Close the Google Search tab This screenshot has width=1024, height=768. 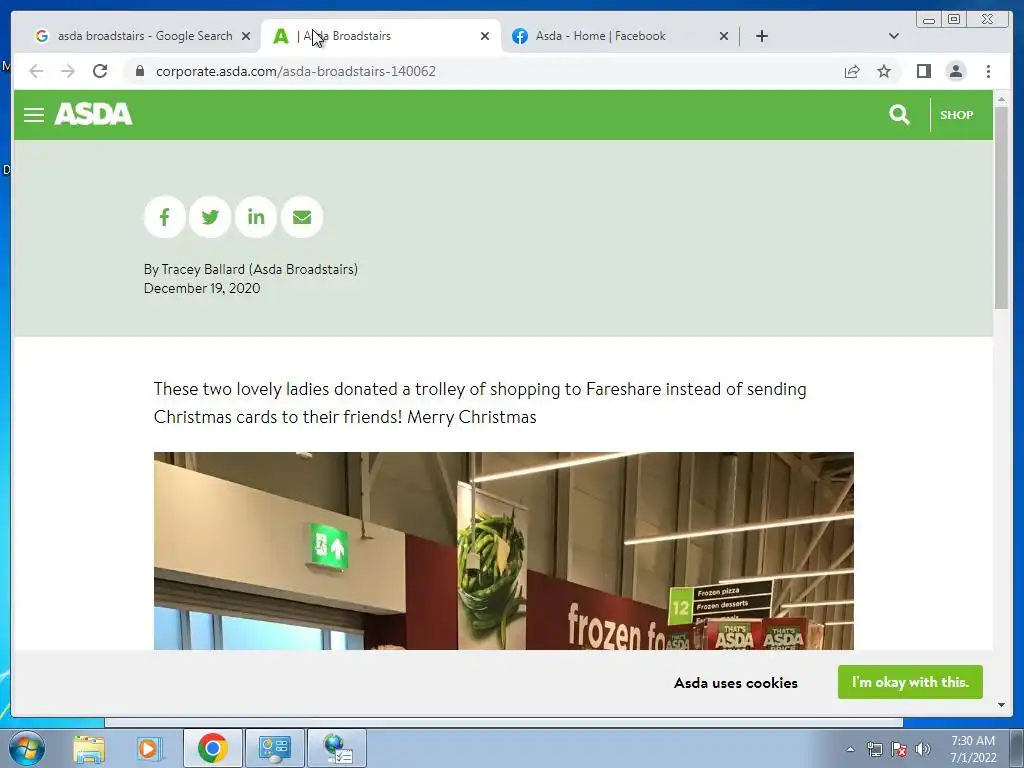(246, 36)
